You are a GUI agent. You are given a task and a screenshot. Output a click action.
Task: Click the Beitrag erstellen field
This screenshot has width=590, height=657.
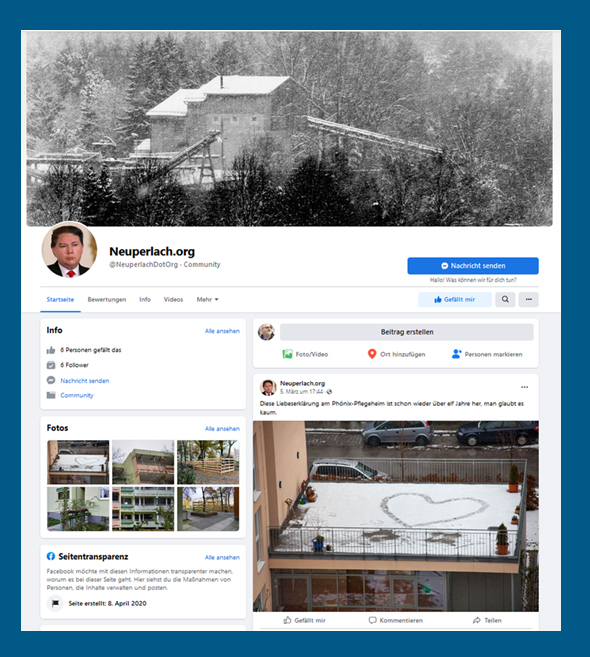(x=406, y=332)
